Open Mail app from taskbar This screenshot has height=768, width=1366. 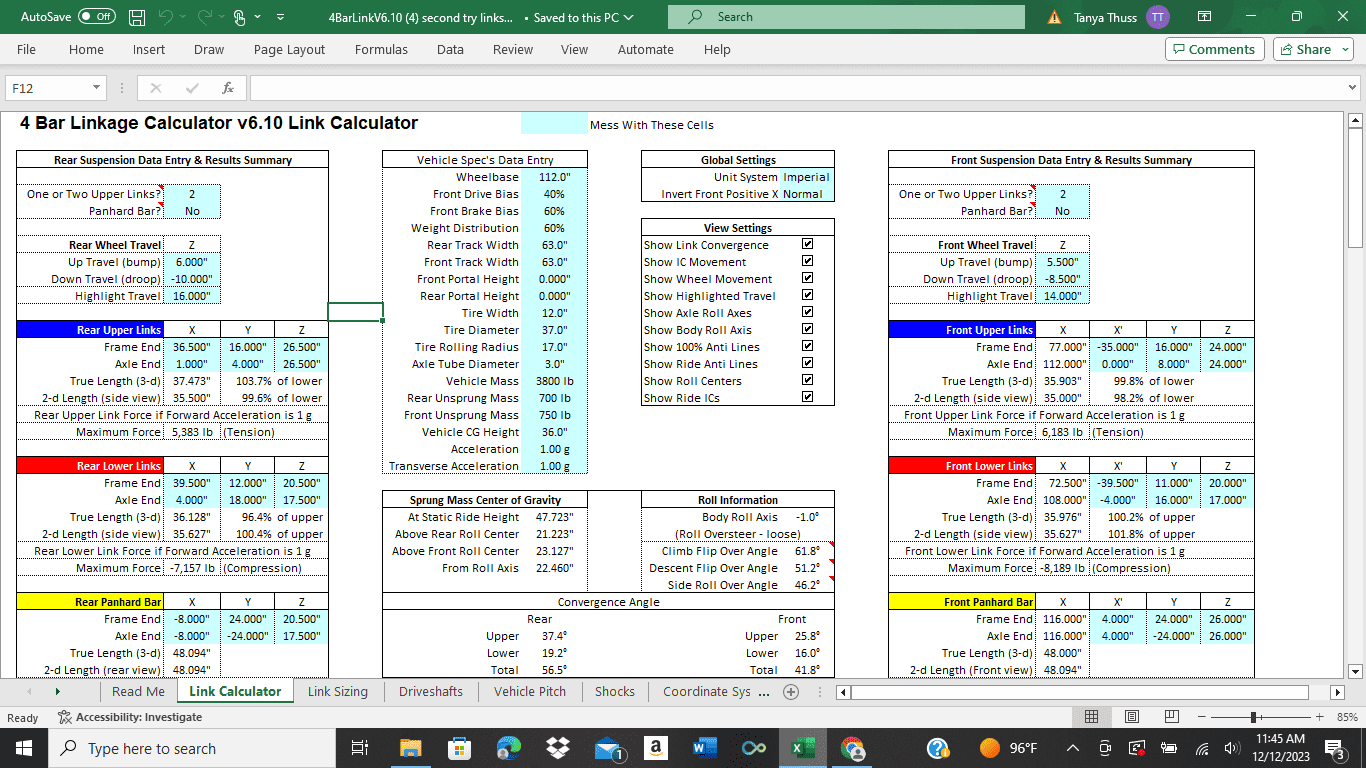(608, 748)
